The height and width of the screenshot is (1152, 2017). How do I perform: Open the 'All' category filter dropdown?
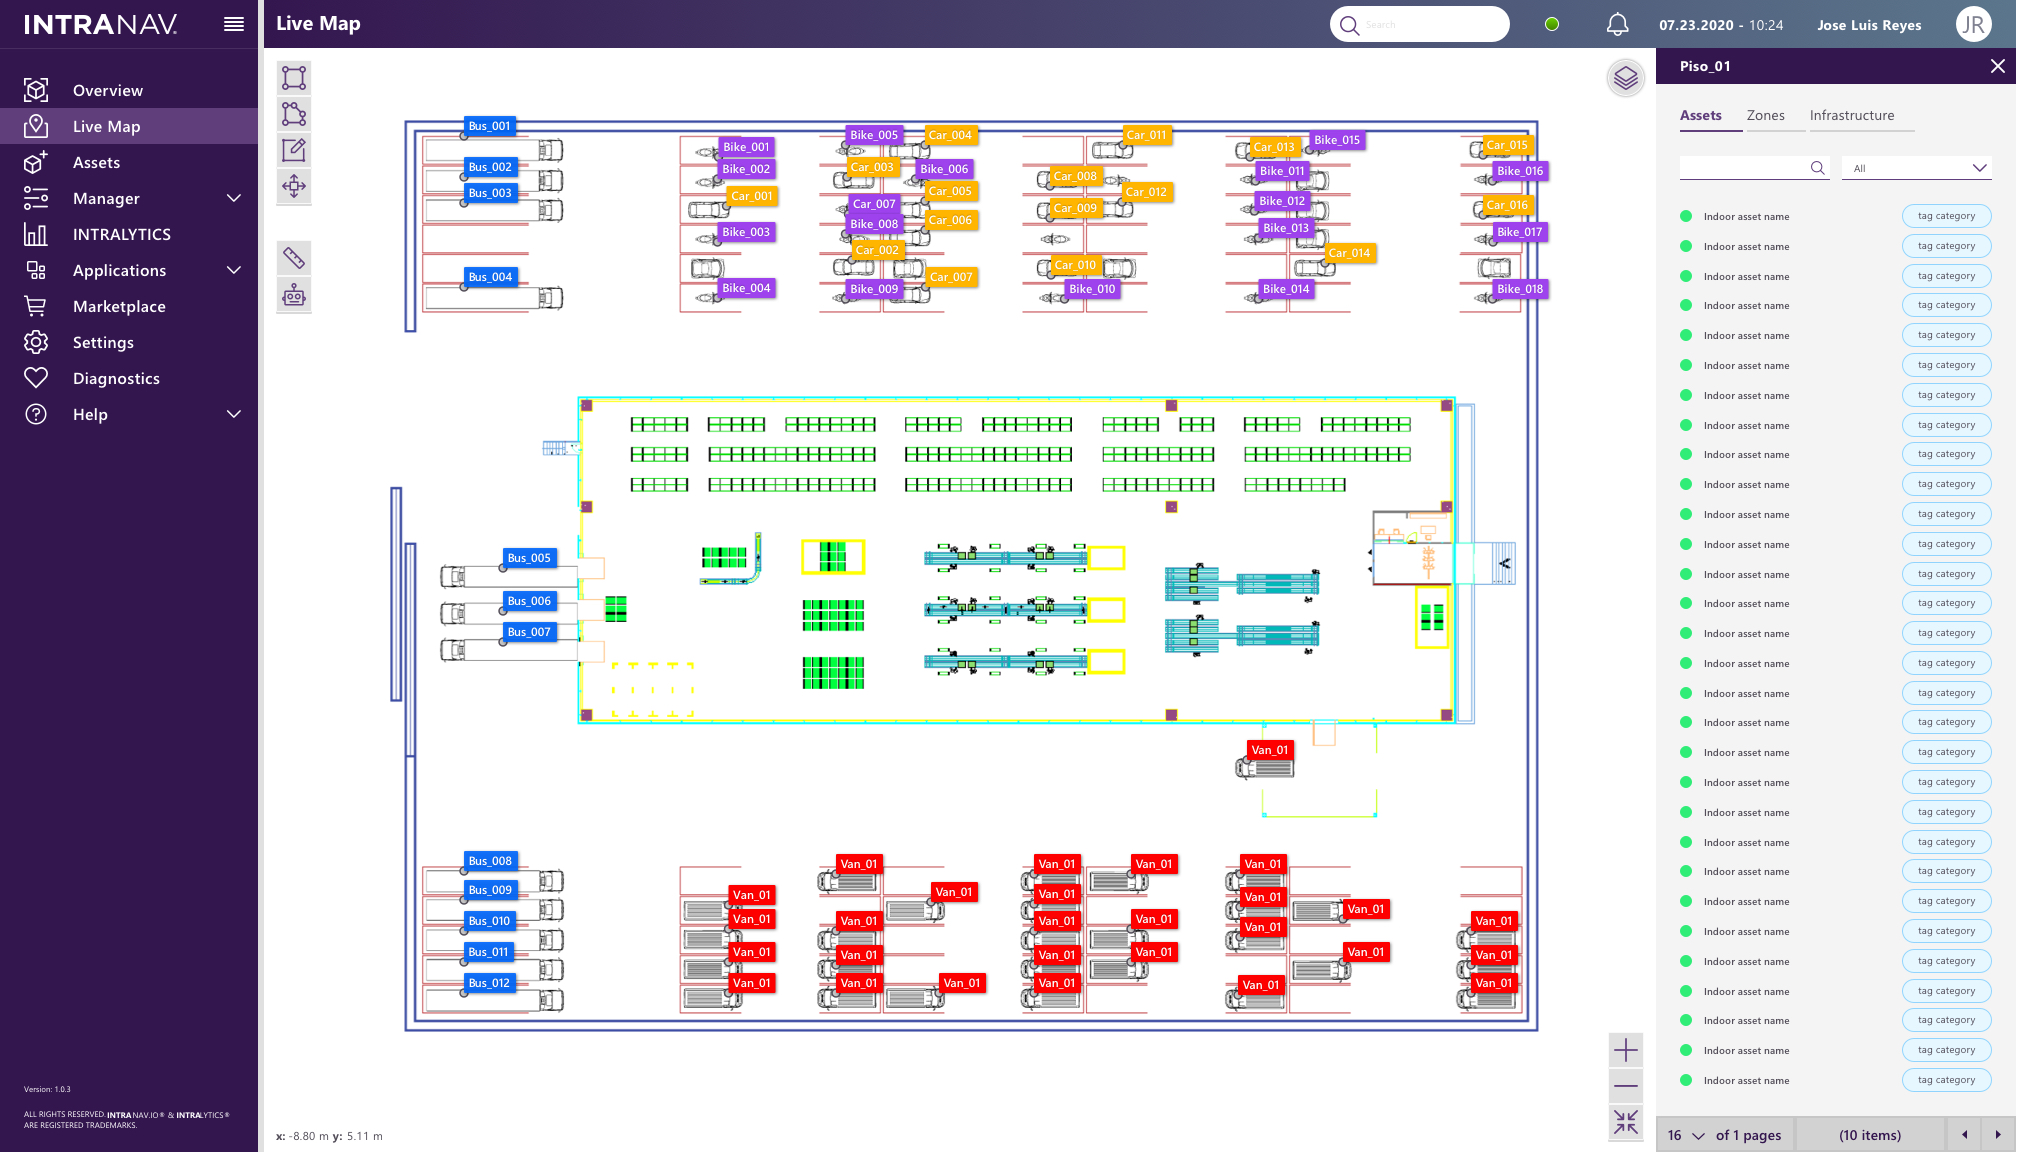(1917, 168)
